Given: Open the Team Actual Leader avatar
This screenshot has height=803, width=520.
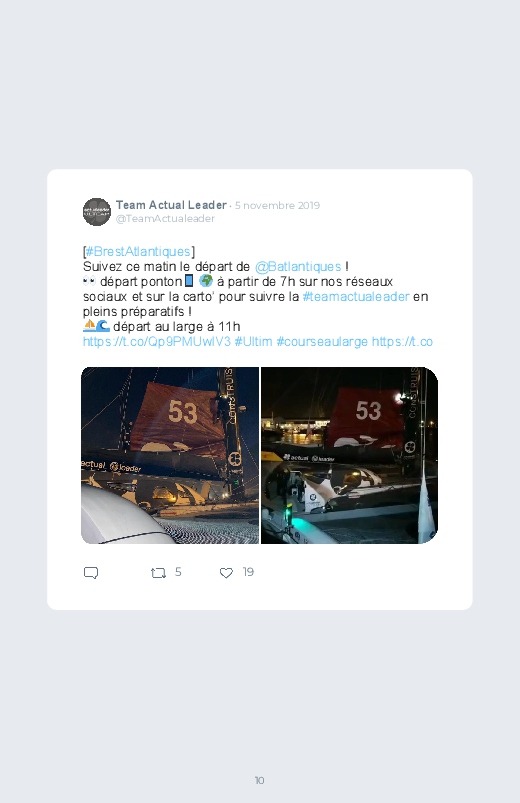Looking at the screenshot, I should tap(97, 212).
